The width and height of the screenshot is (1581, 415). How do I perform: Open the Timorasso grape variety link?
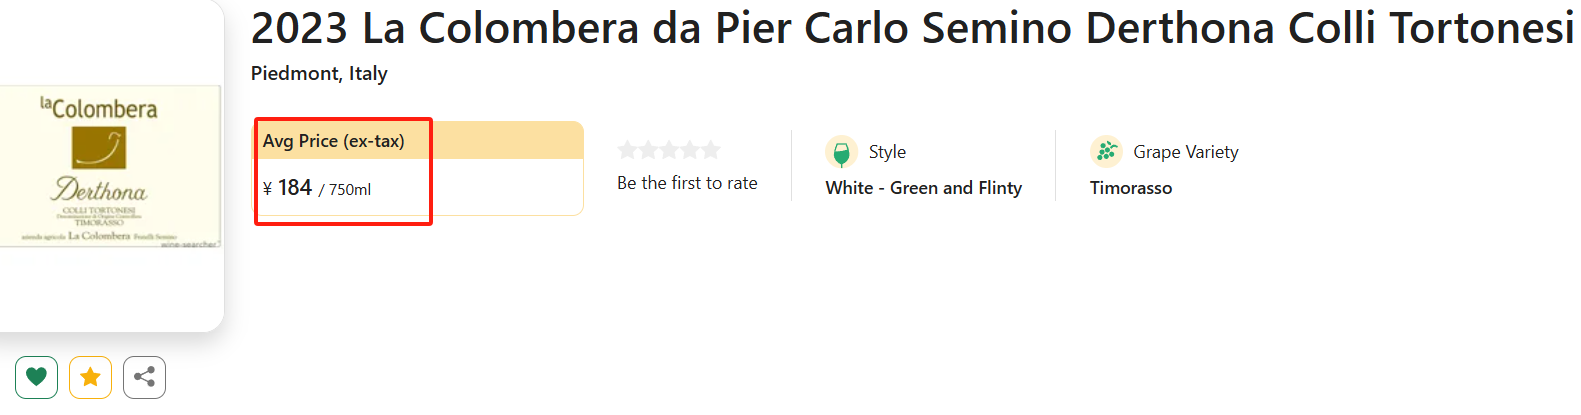click(1130, 188)
